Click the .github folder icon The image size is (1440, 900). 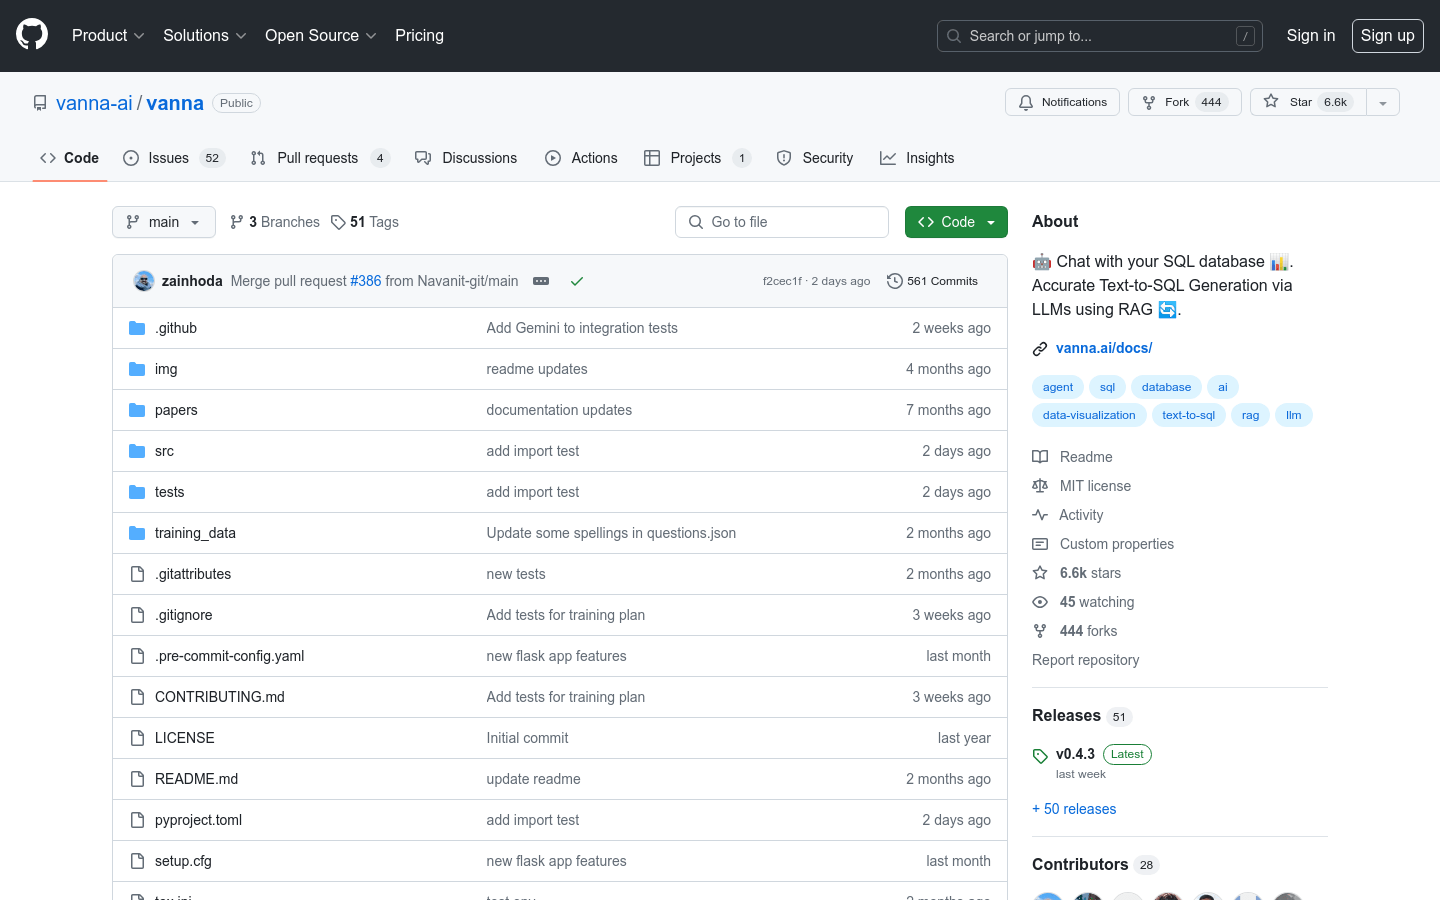point(137,328)
